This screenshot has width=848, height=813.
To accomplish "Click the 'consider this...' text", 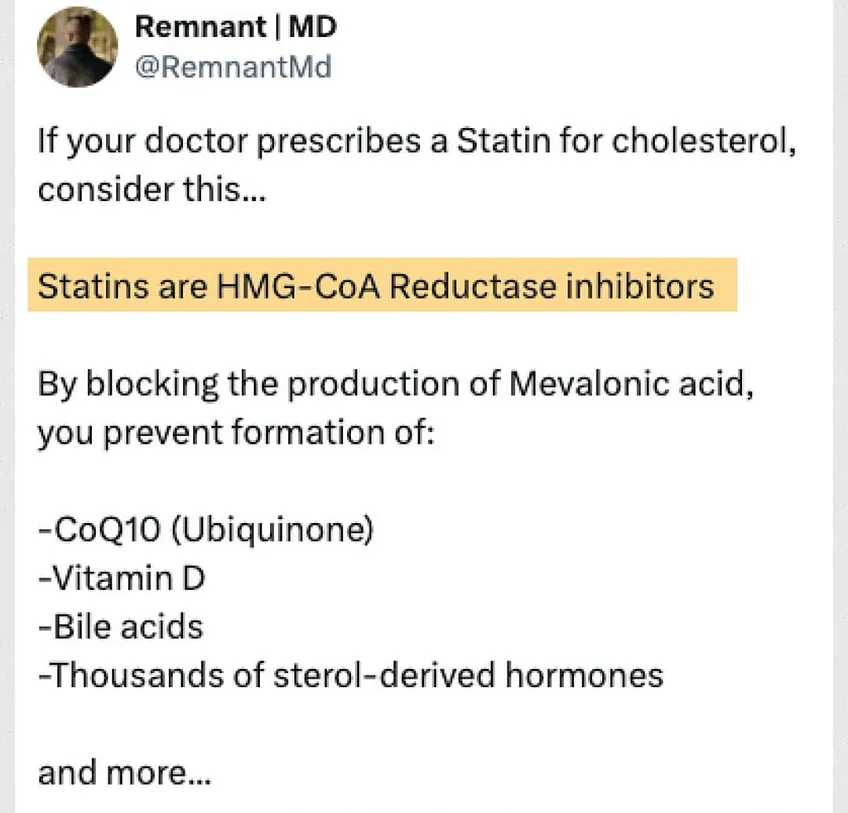I will 152,190.
